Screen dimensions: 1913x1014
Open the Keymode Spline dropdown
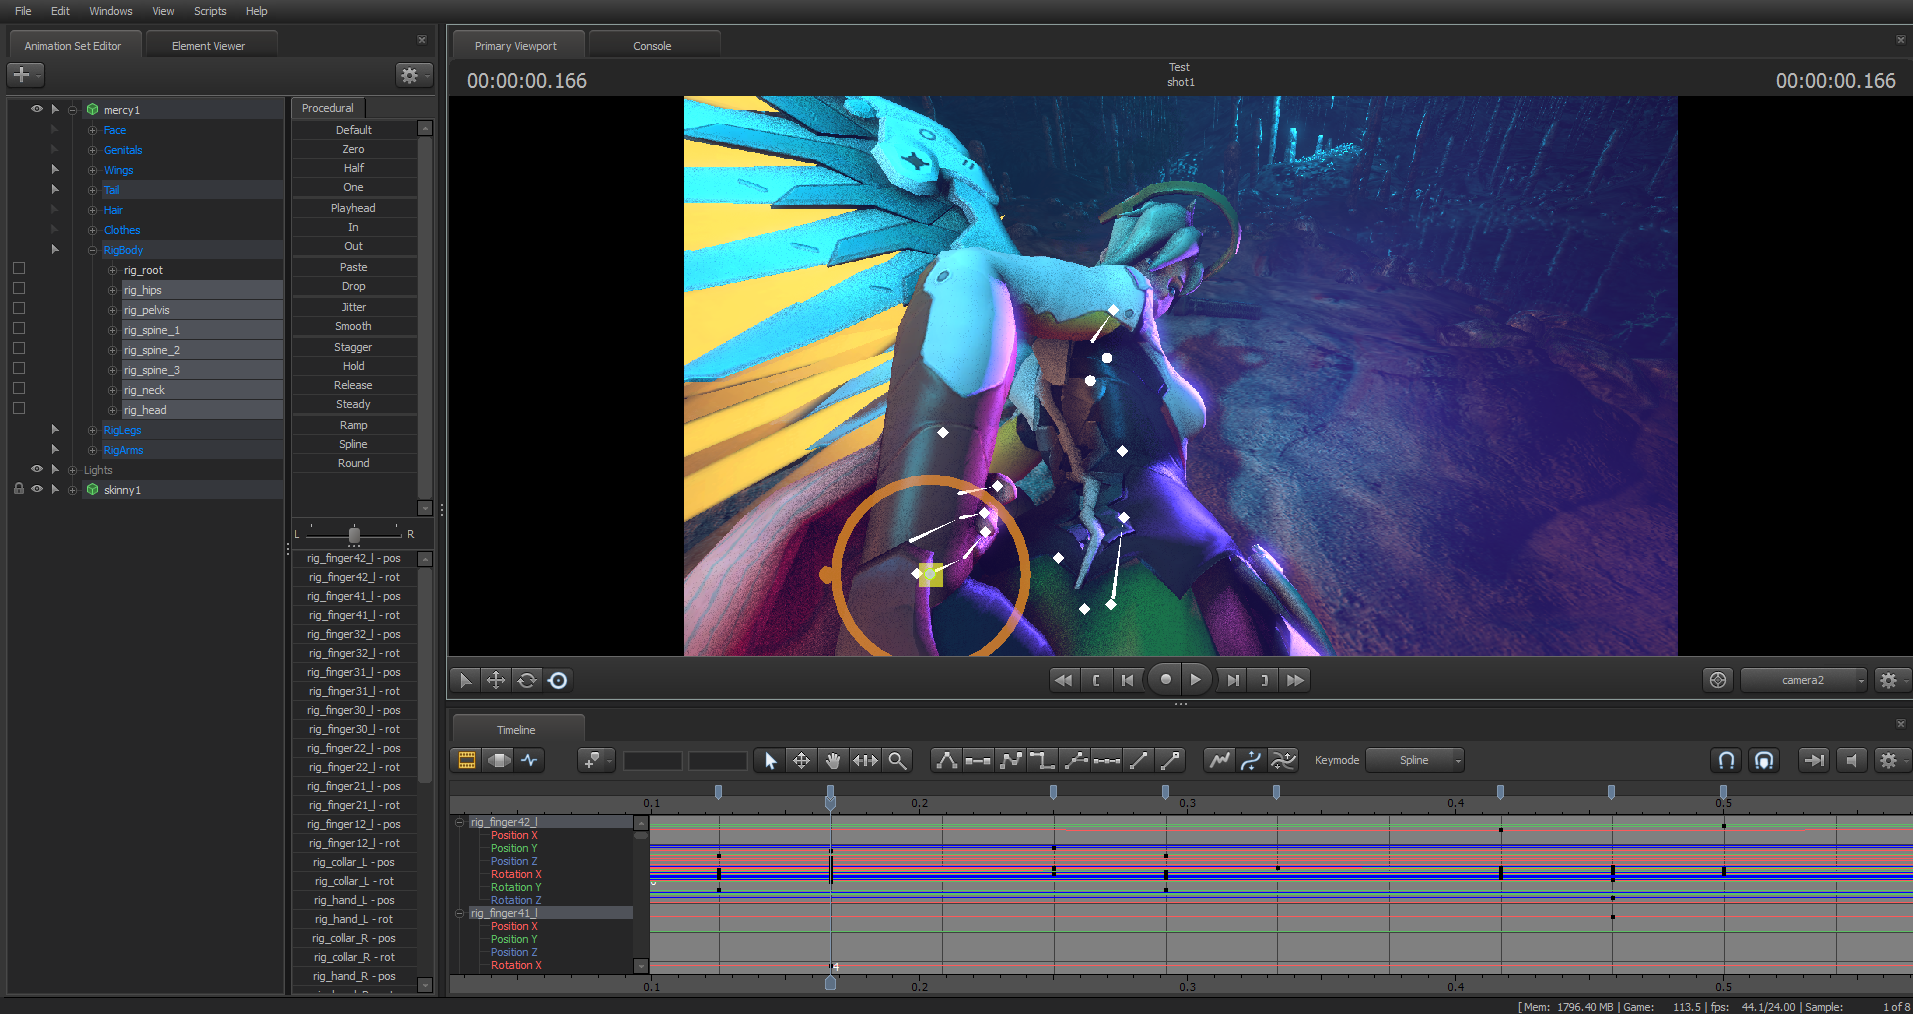pos(1414,761)
